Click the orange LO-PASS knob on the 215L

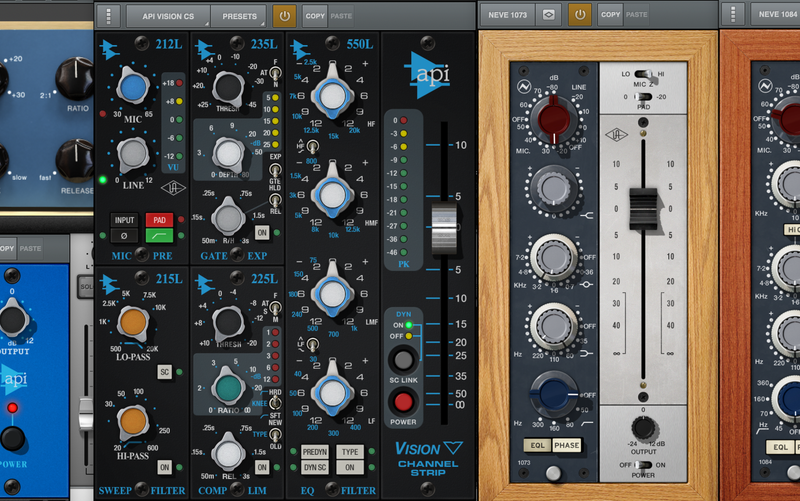pos(133,323)
